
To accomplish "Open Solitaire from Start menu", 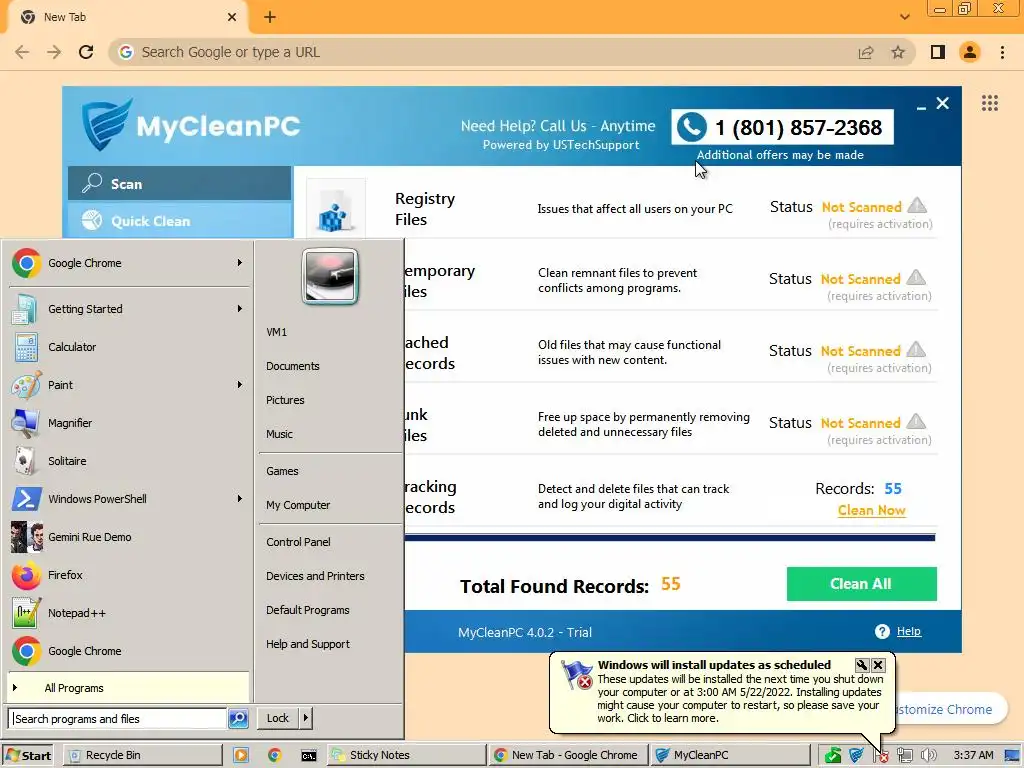I will pyautogui.click(x=127, y=461).
